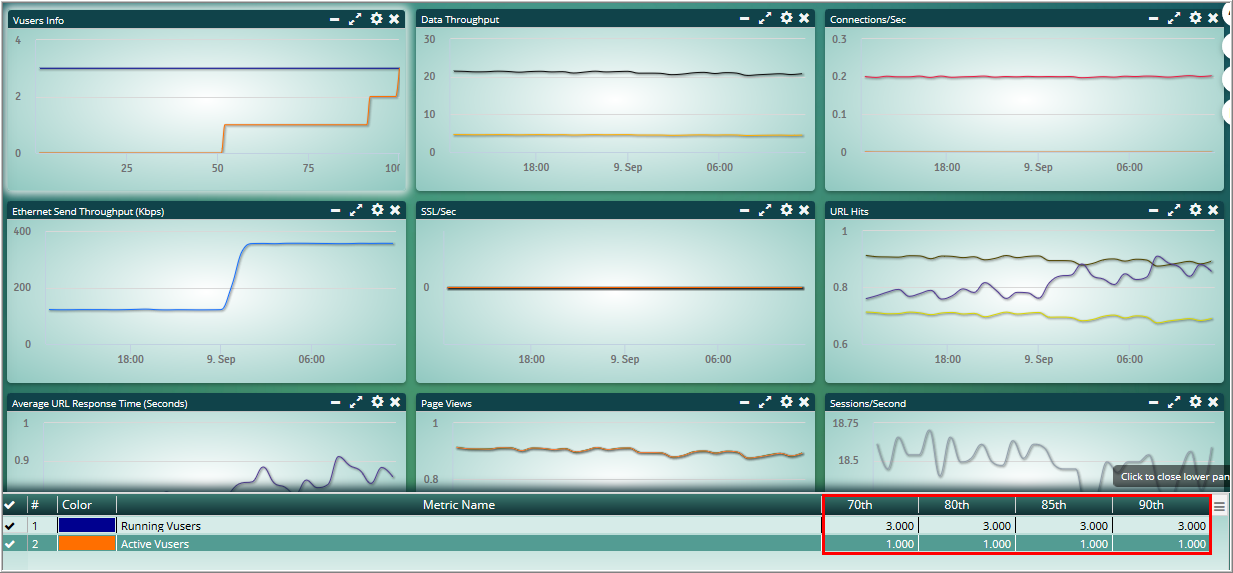Sort by the Metric Name column header
Viewport: 1233px width, 573px height.
pyautogui.click(x=459, y=505)
